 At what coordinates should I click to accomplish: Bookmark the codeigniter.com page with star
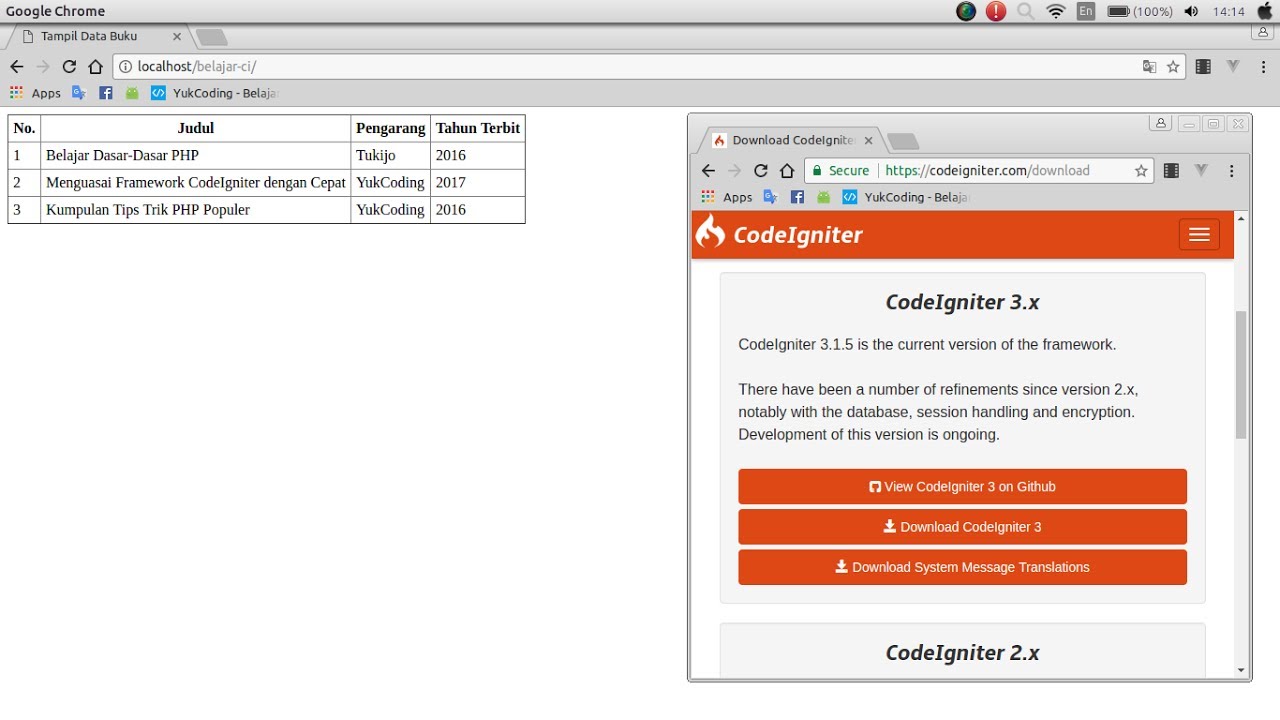(x=1141, y=171)
